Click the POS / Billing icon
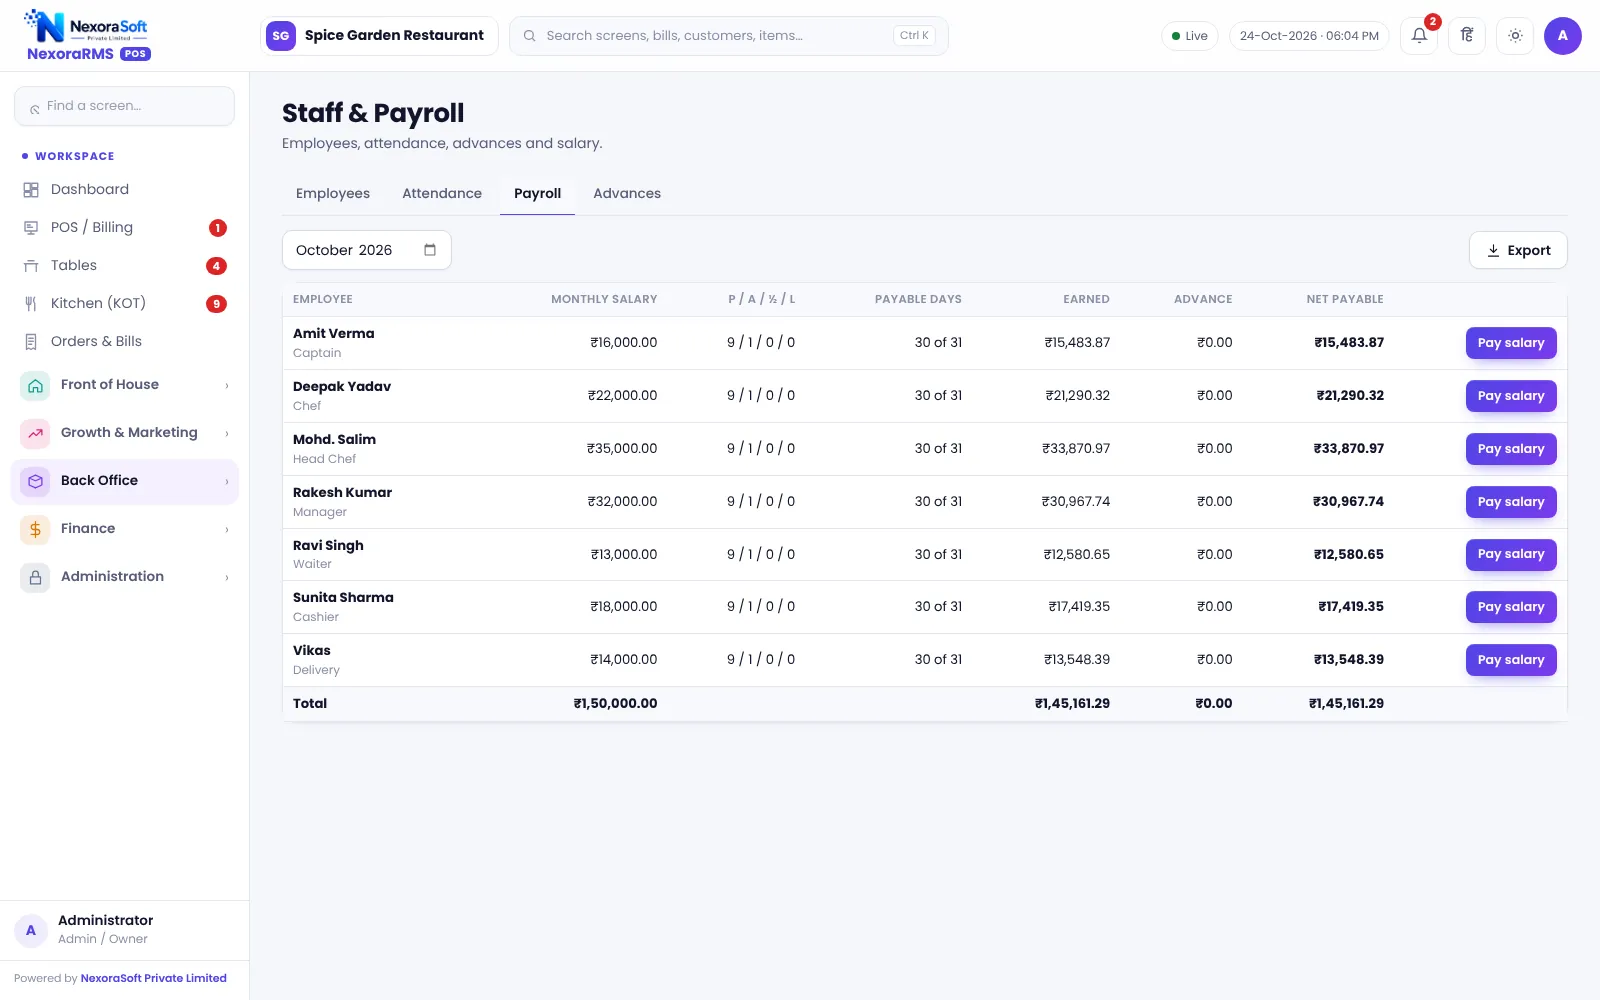This screenshot has width=1600, height=1000. pyautogui.click(x=31, y=228)
